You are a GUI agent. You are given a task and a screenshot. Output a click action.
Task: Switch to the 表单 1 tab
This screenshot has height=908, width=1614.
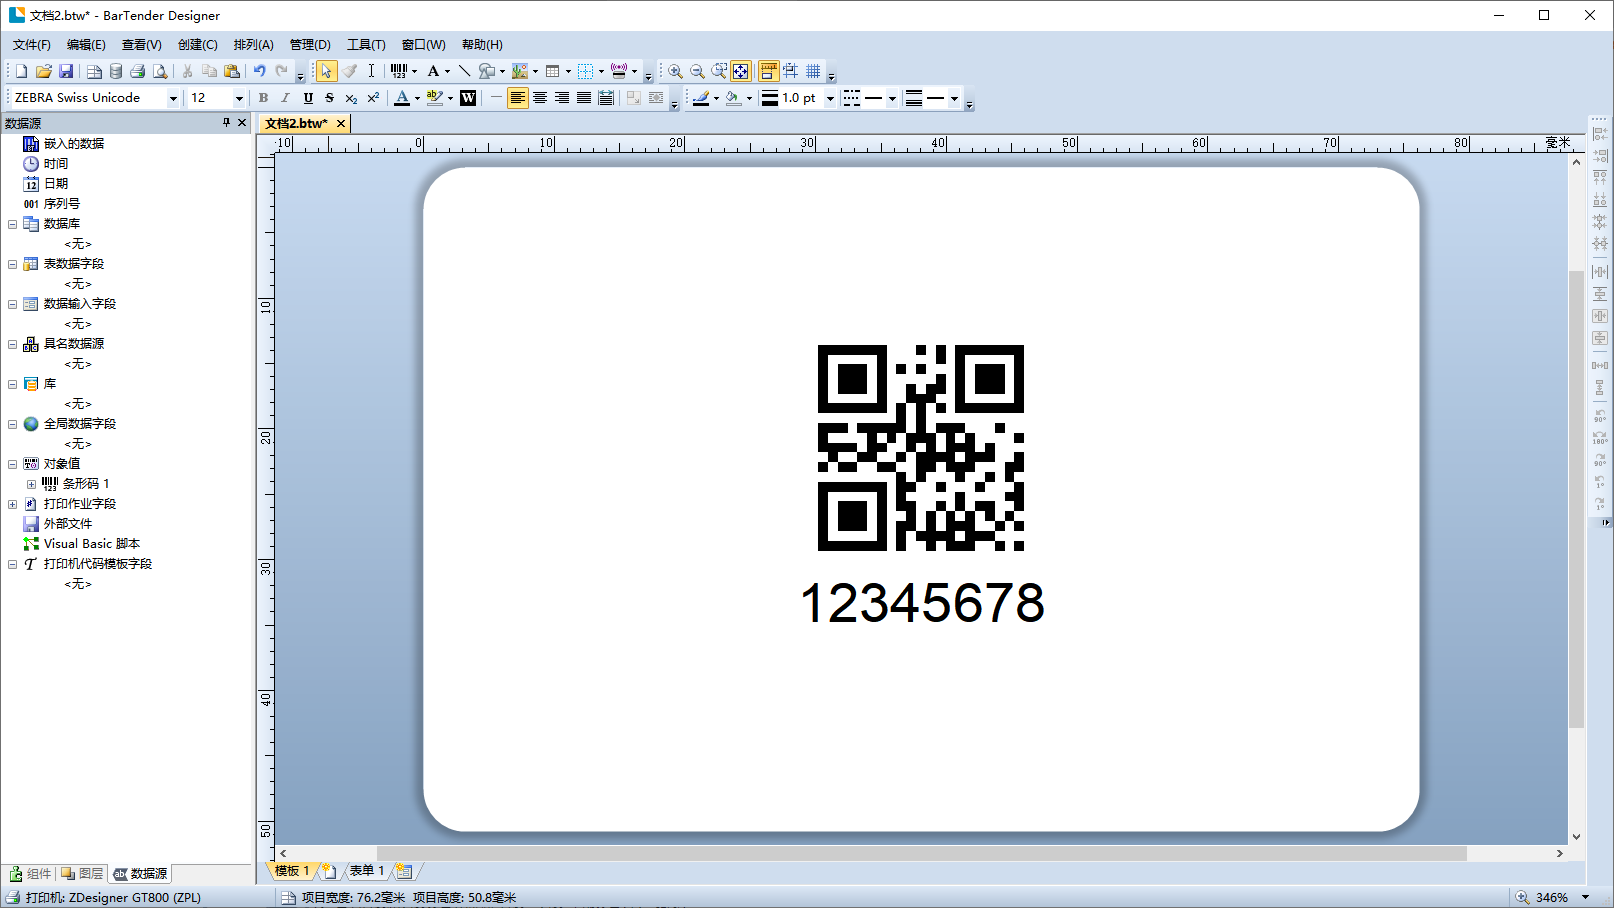(x=366, y=871)
